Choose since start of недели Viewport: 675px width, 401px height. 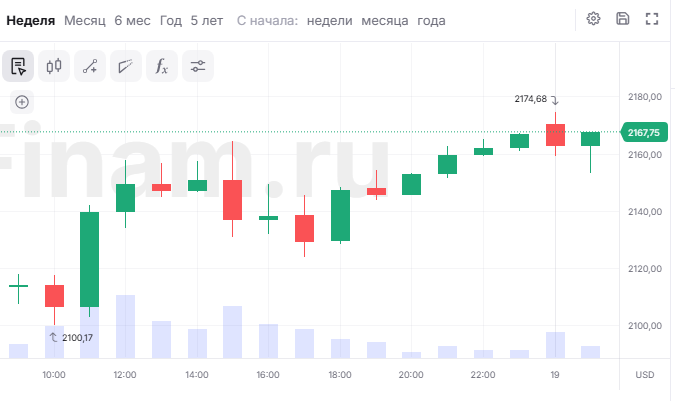point(329,21)
